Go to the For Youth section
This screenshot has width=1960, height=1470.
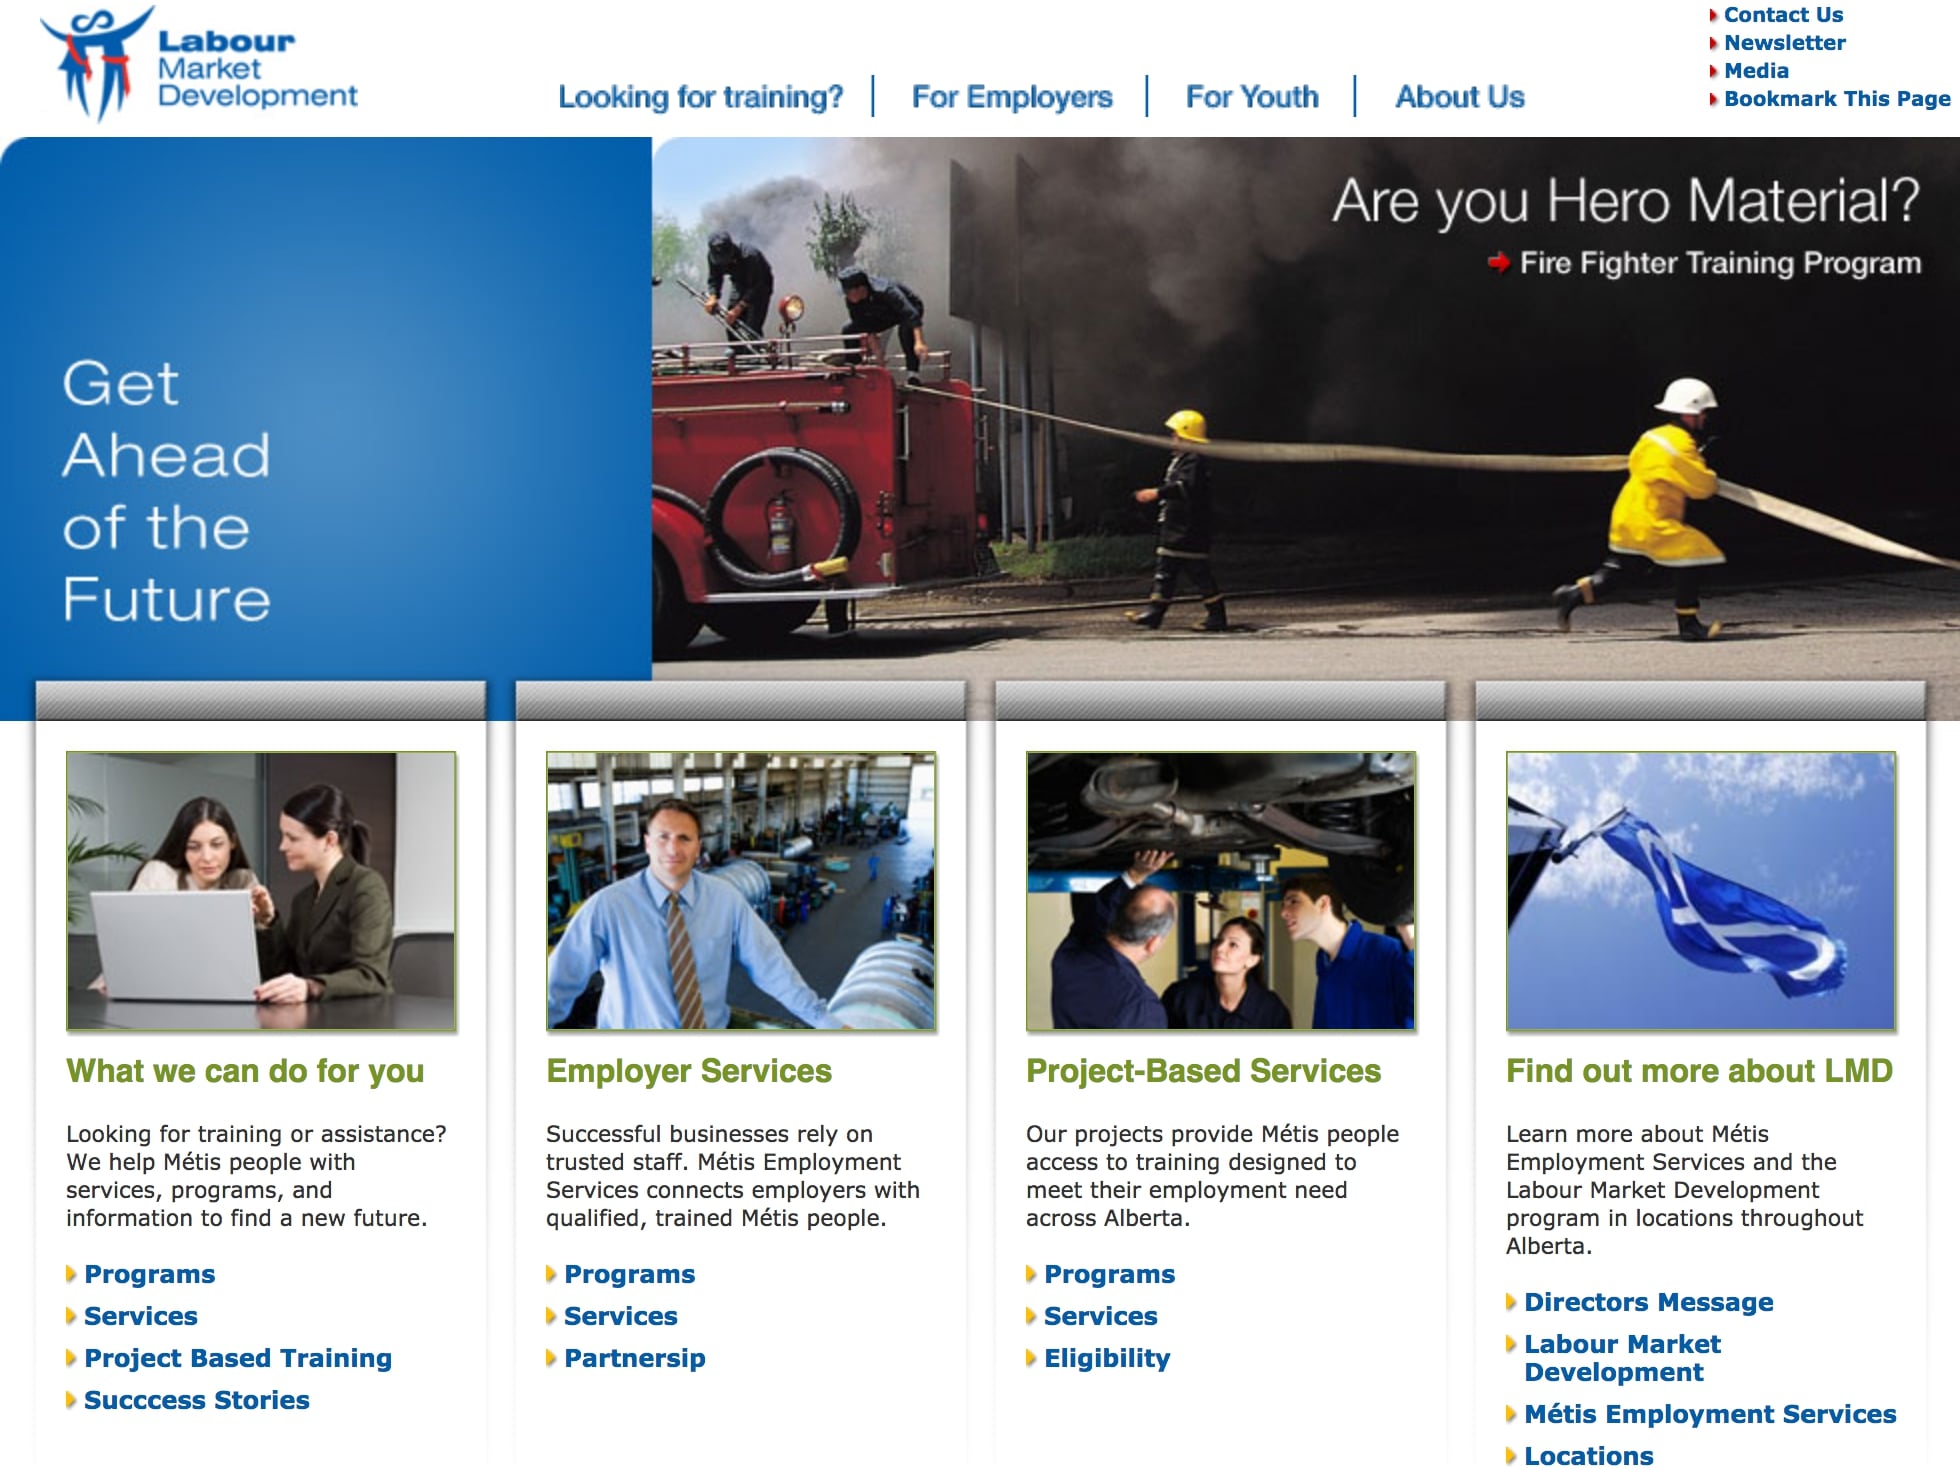pyautogui.click(x=1252, y=97)
